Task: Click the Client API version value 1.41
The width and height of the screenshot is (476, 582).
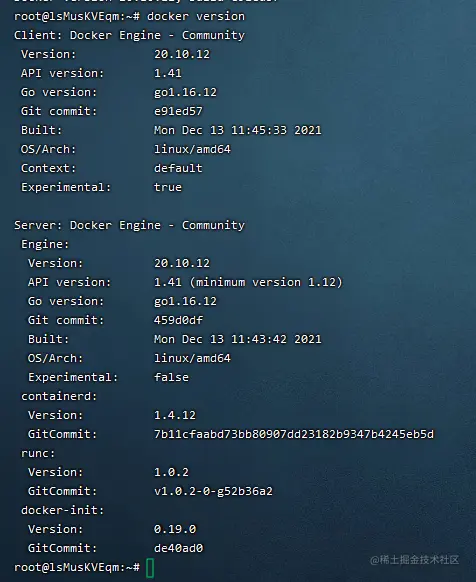Action: (x=168, y=73)
